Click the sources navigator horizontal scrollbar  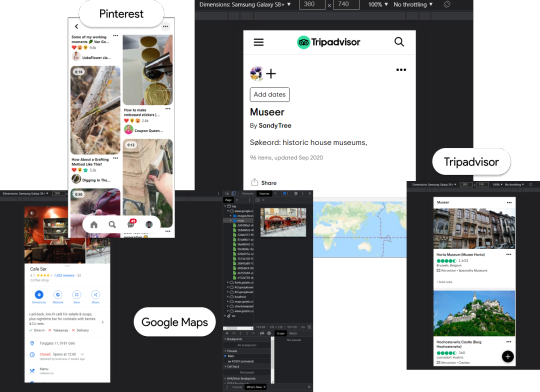238,328
